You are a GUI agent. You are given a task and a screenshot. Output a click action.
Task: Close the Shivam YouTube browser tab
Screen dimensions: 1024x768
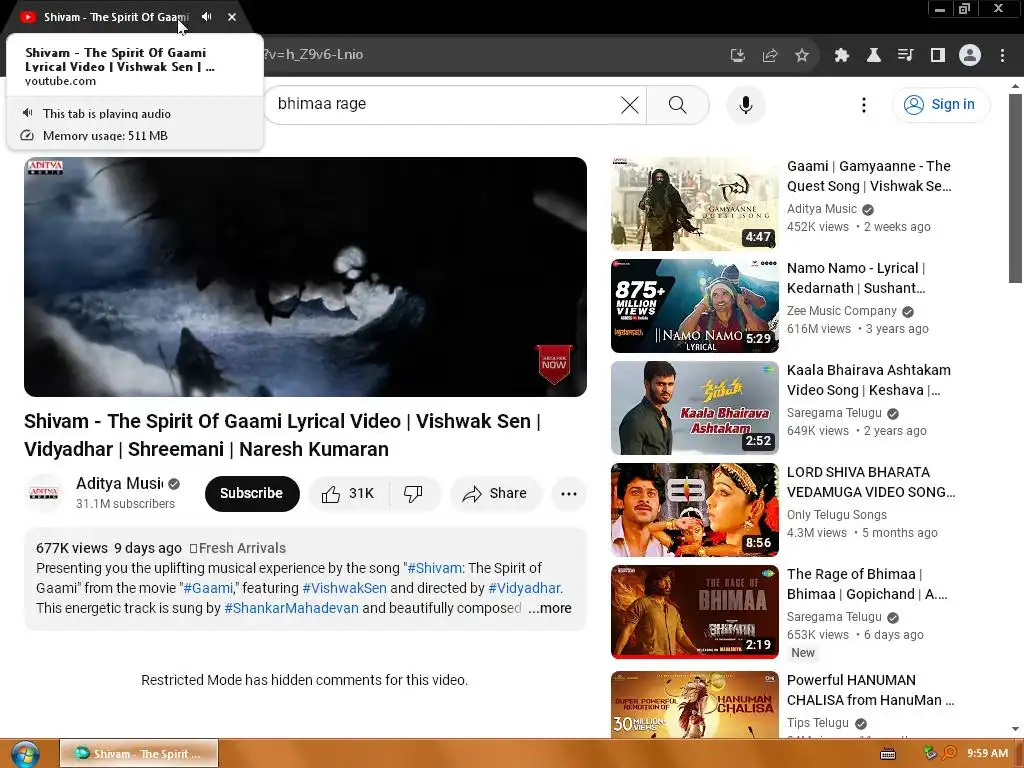click(x=232, y=17)
